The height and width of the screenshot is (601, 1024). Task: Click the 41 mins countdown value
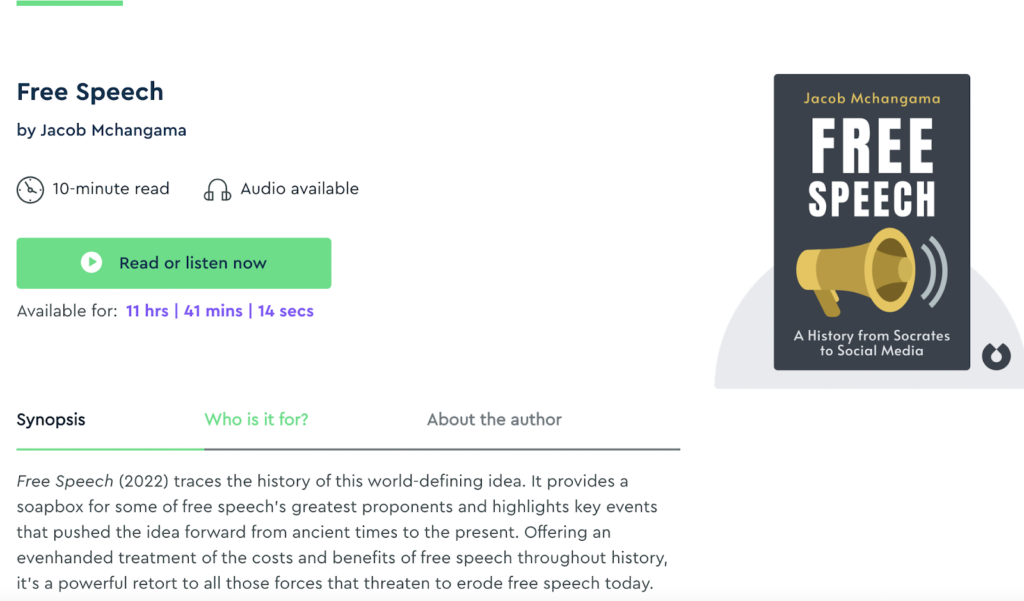tap(213, 311)
